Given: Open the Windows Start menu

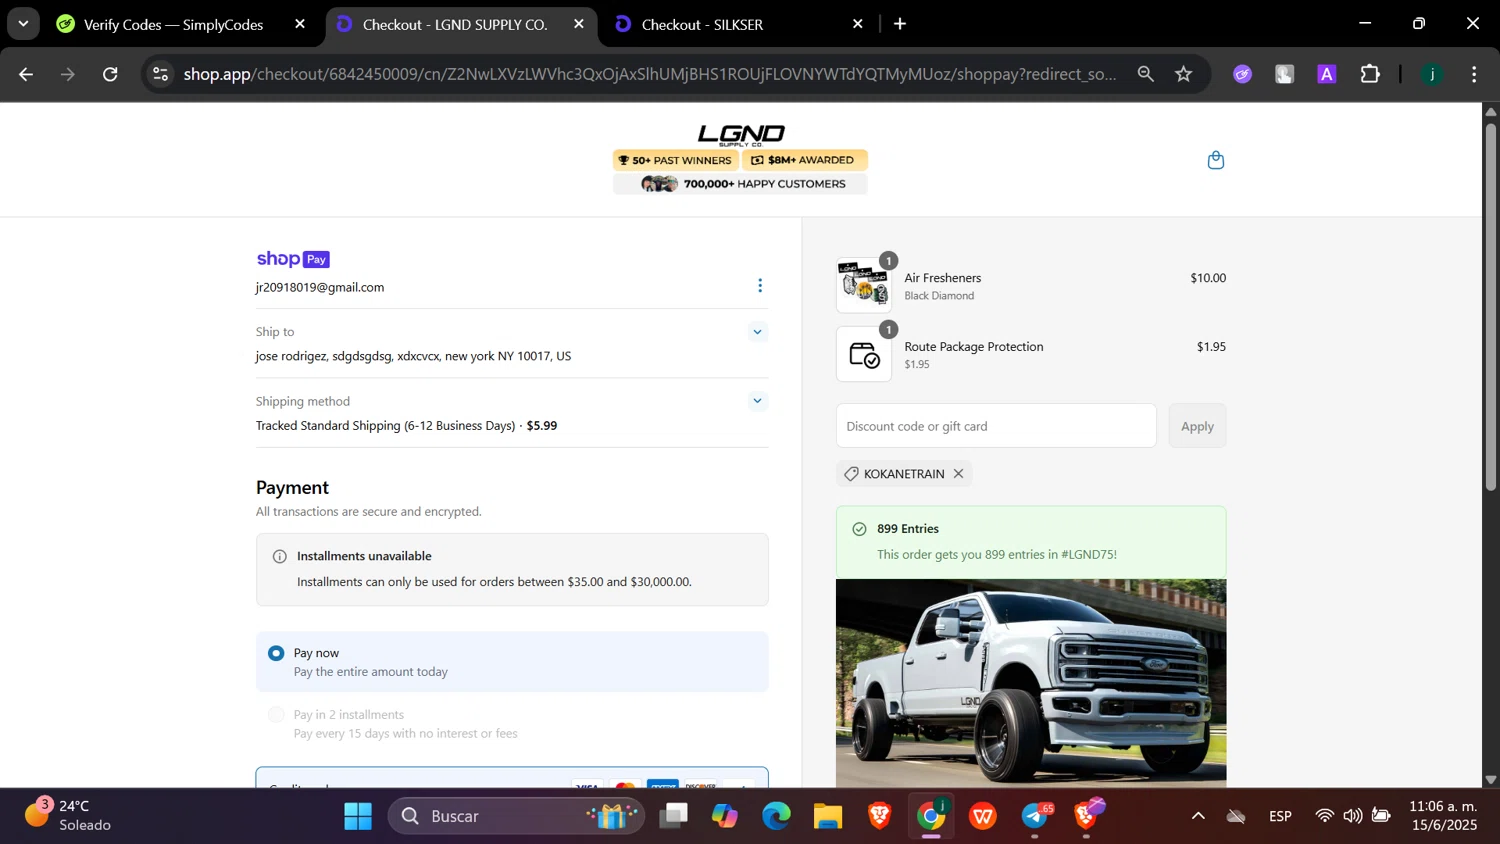Looking at the screenshot, I should [357, 817].
